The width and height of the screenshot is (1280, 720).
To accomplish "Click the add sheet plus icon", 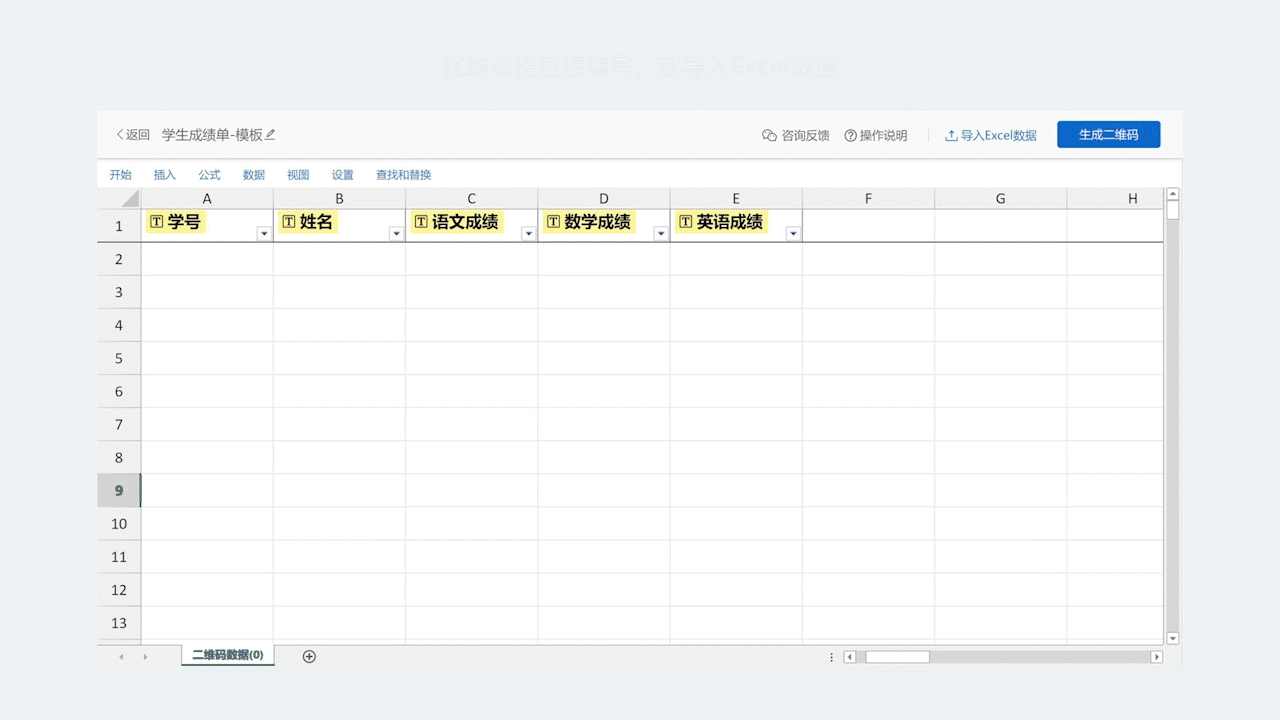I will 309,656.
